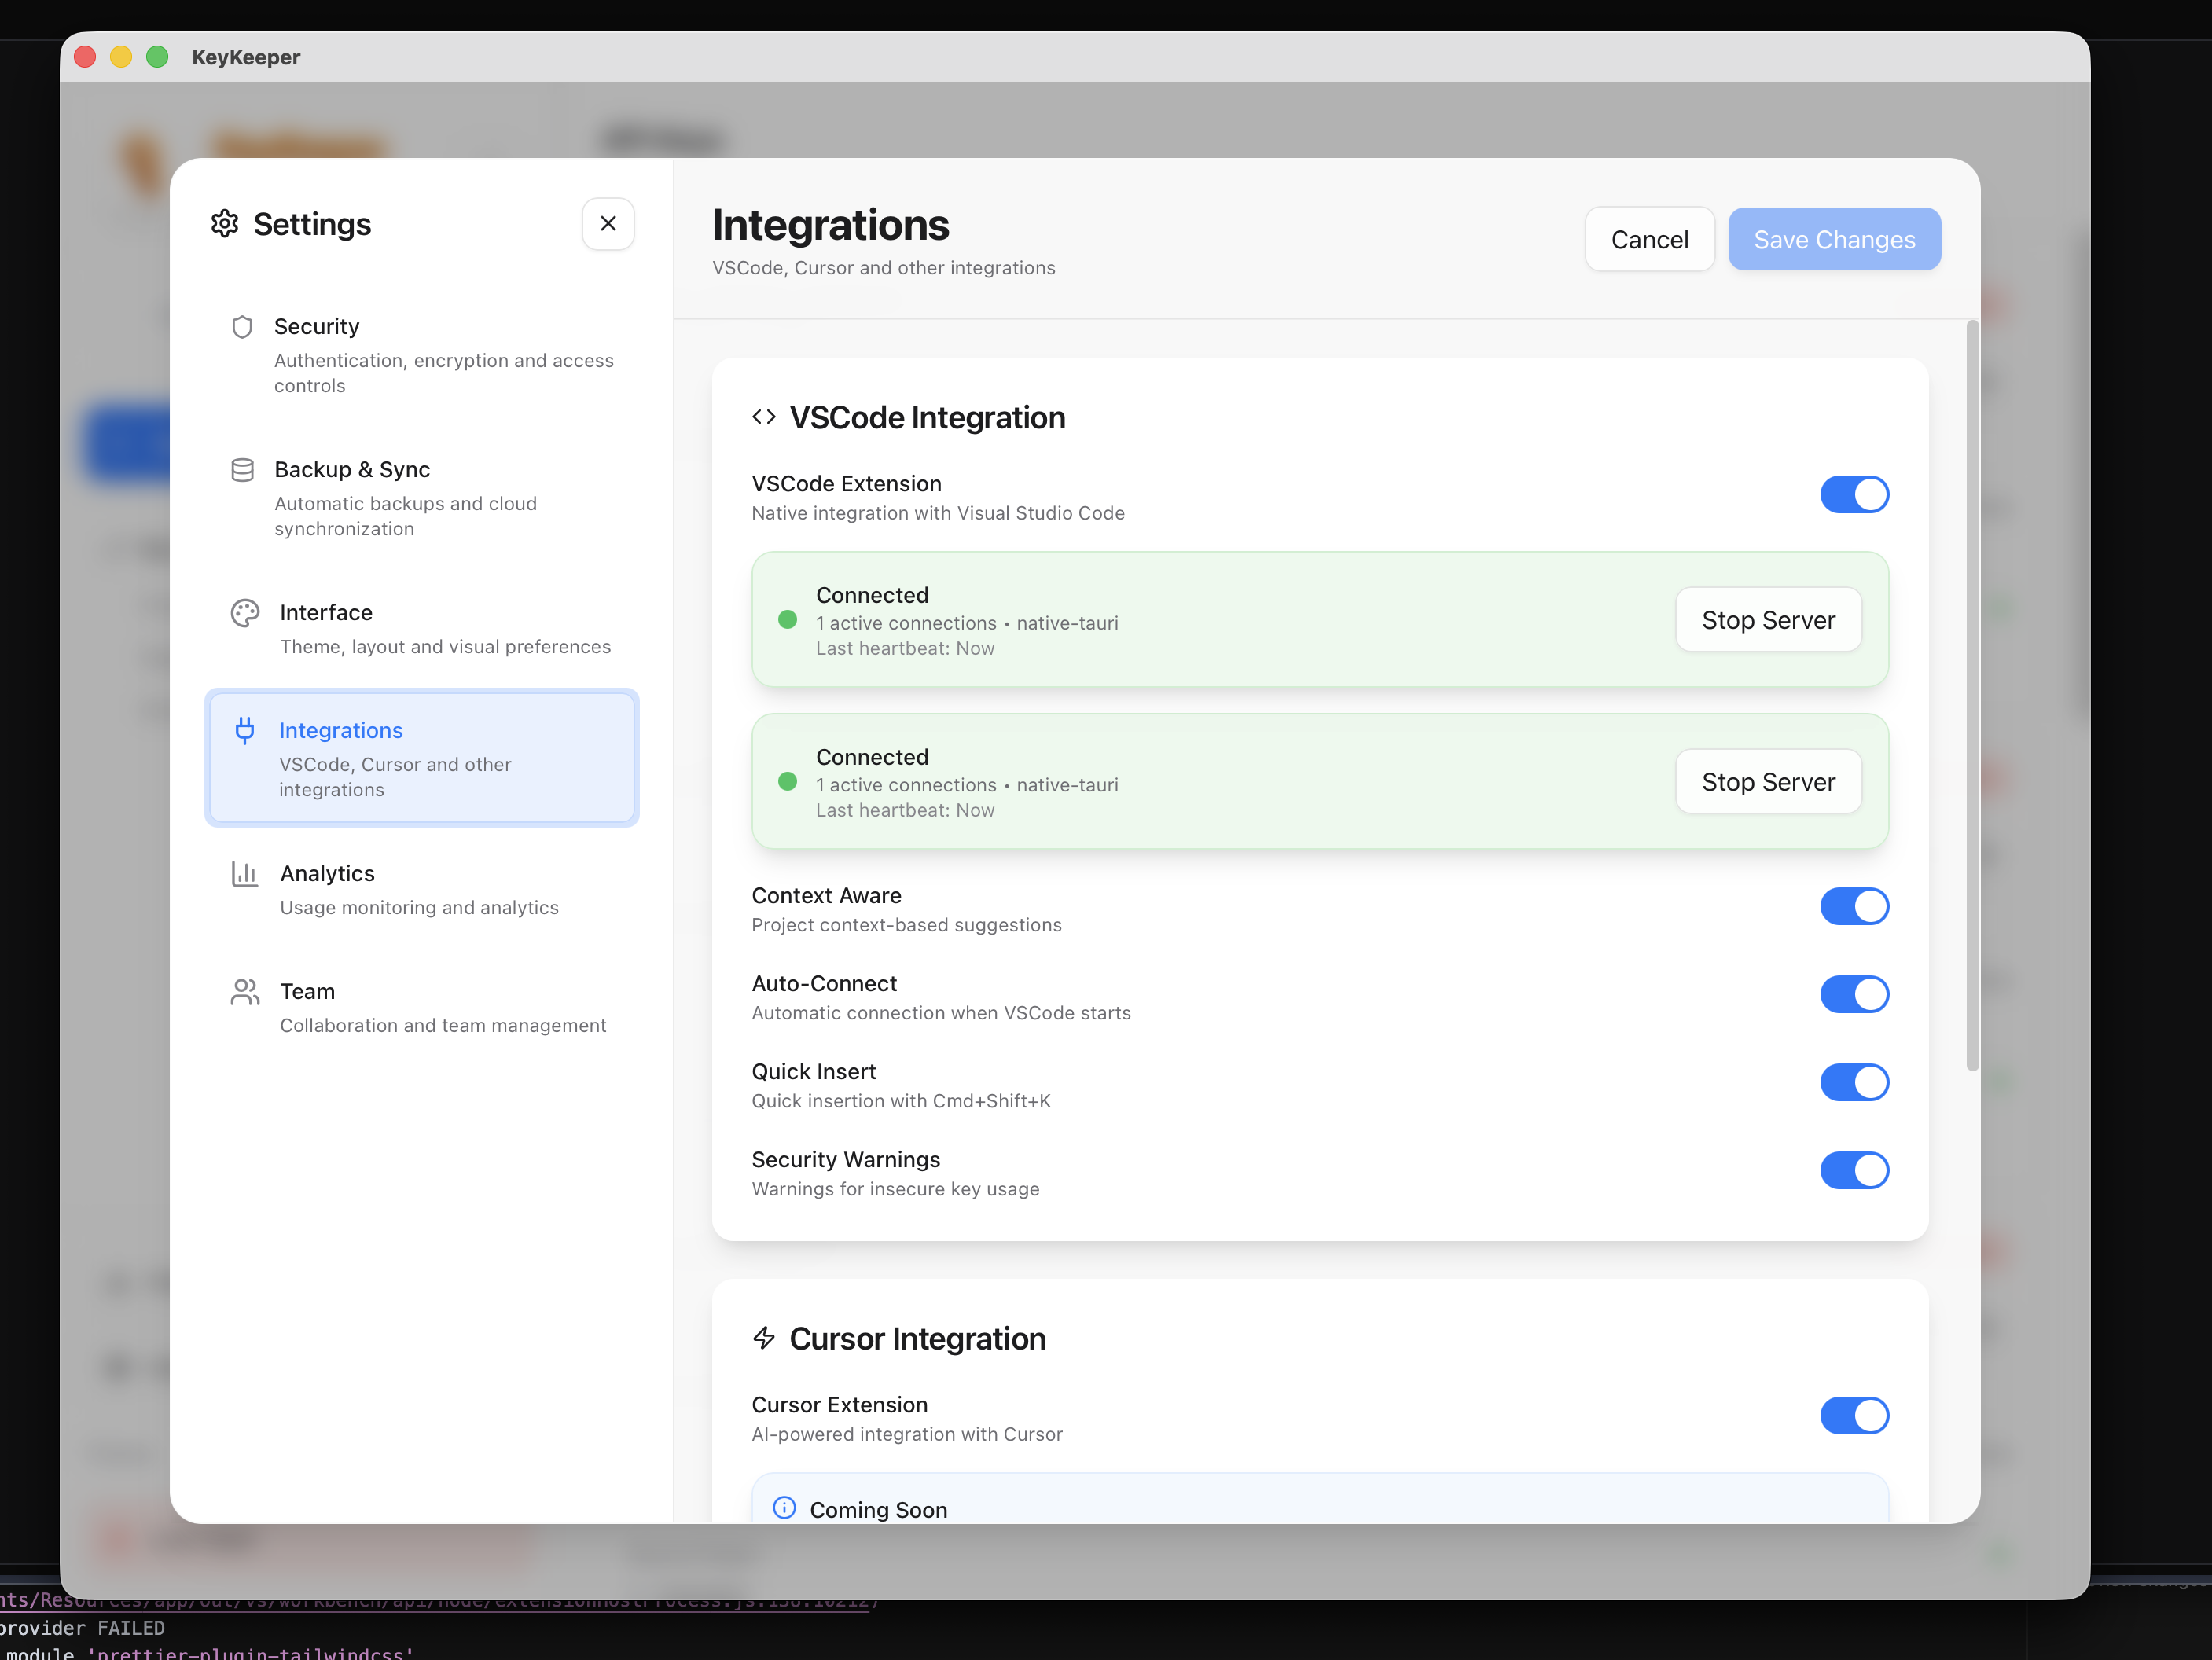Viewport: 2212px width, 1660px height.
Task: Click the Interface palette icon
Action: point(245,613)
